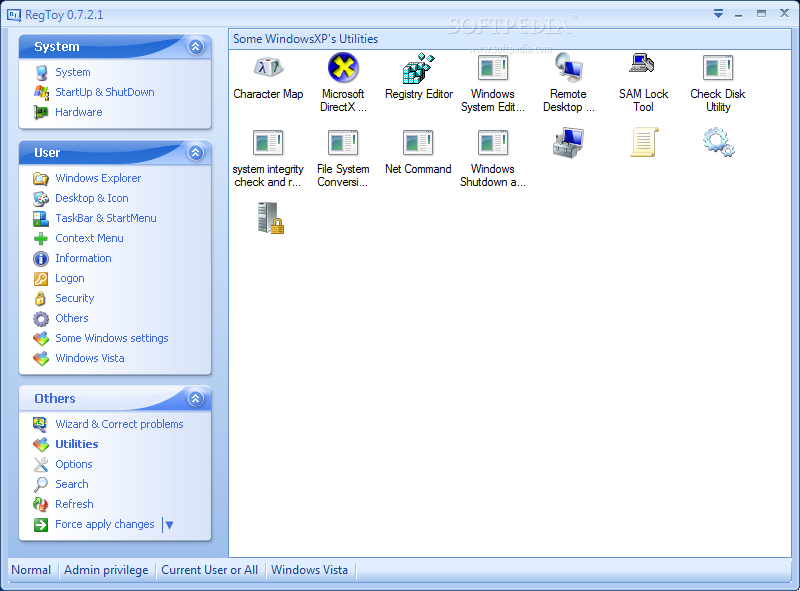800x591 pixels.
Task: Collapse the System panel
Action: click(x=195, y=46)
